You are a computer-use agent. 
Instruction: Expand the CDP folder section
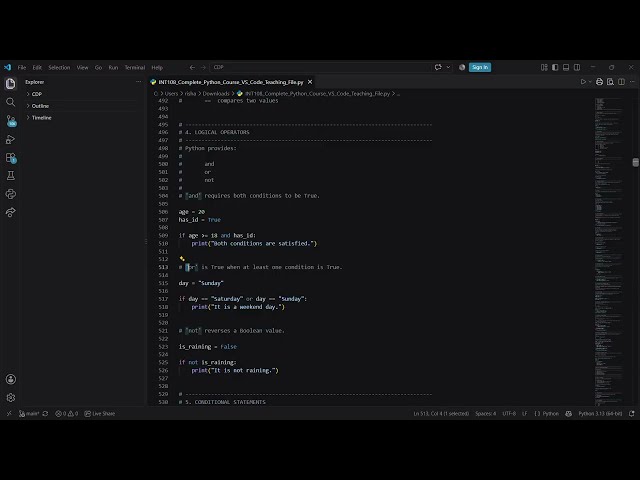(82, 94)
